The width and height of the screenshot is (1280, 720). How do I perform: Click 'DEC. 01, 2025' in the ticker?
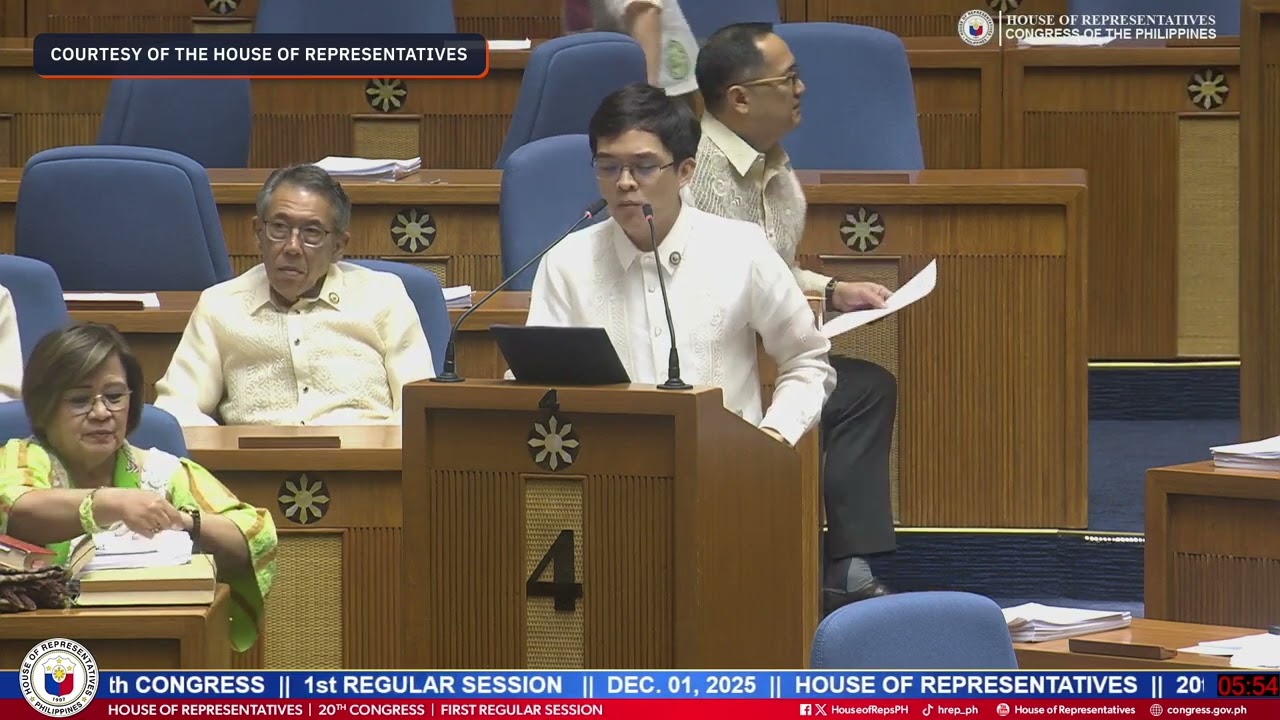[682, 685]
